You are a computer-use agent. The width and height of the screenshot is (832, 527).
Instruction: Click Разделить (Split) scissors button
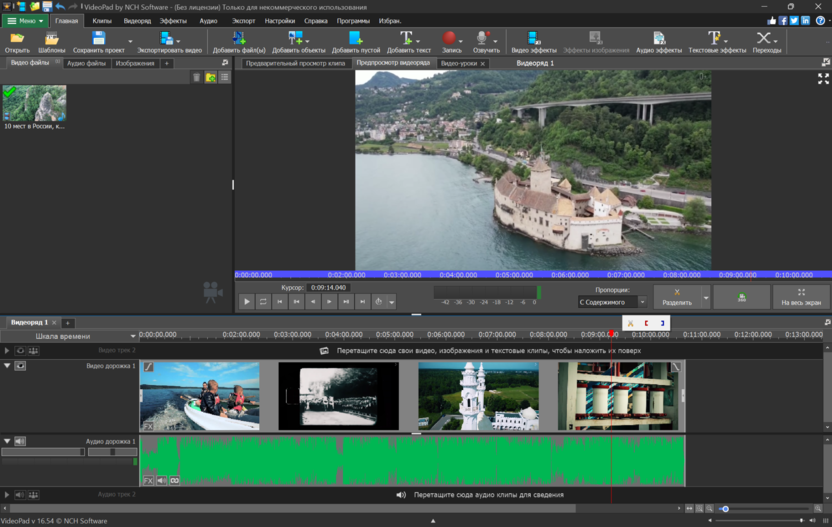[x=677, y=297]
